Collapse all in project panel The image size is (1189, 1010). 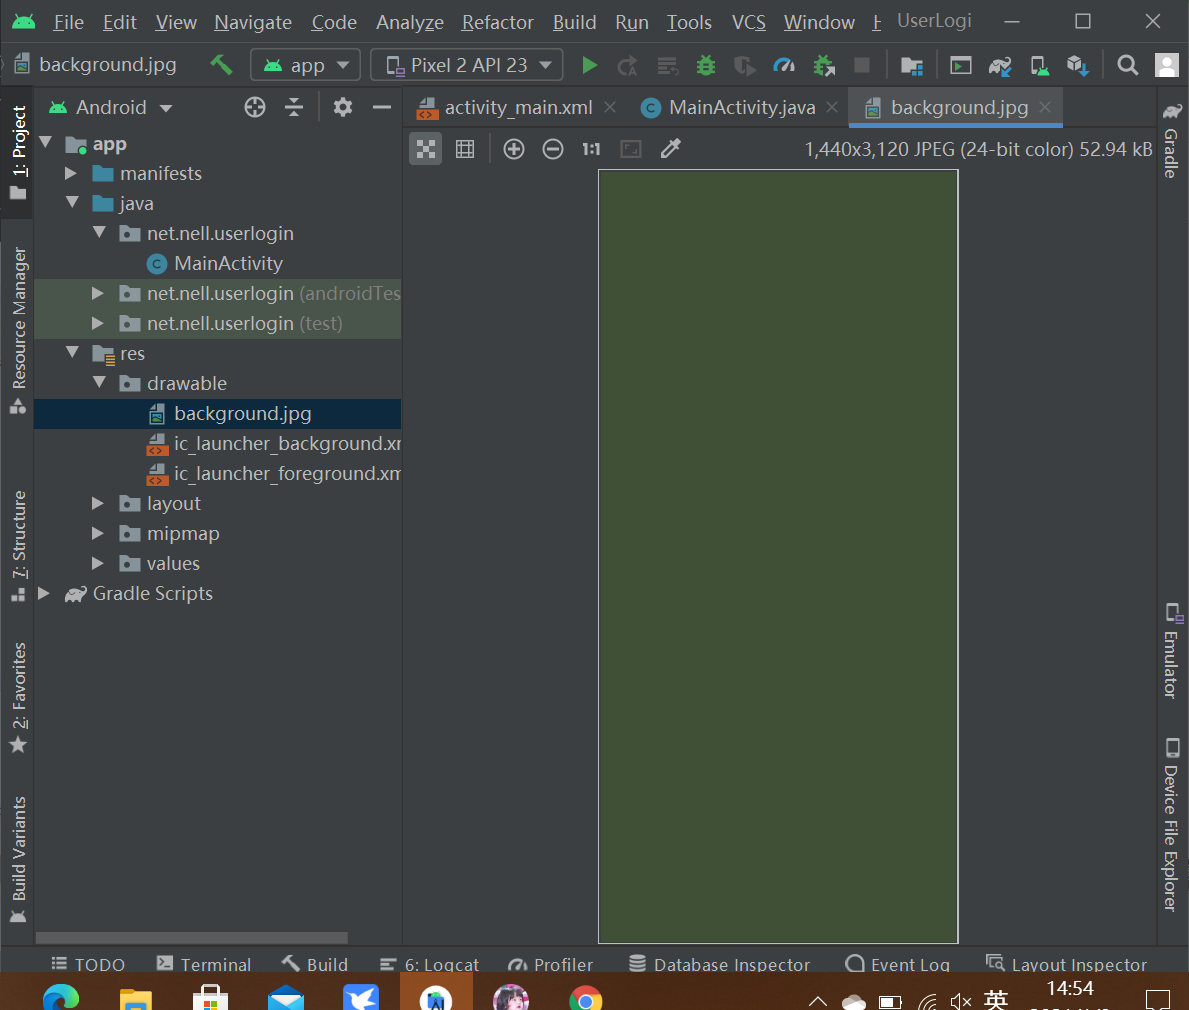(x=294, y=108)
